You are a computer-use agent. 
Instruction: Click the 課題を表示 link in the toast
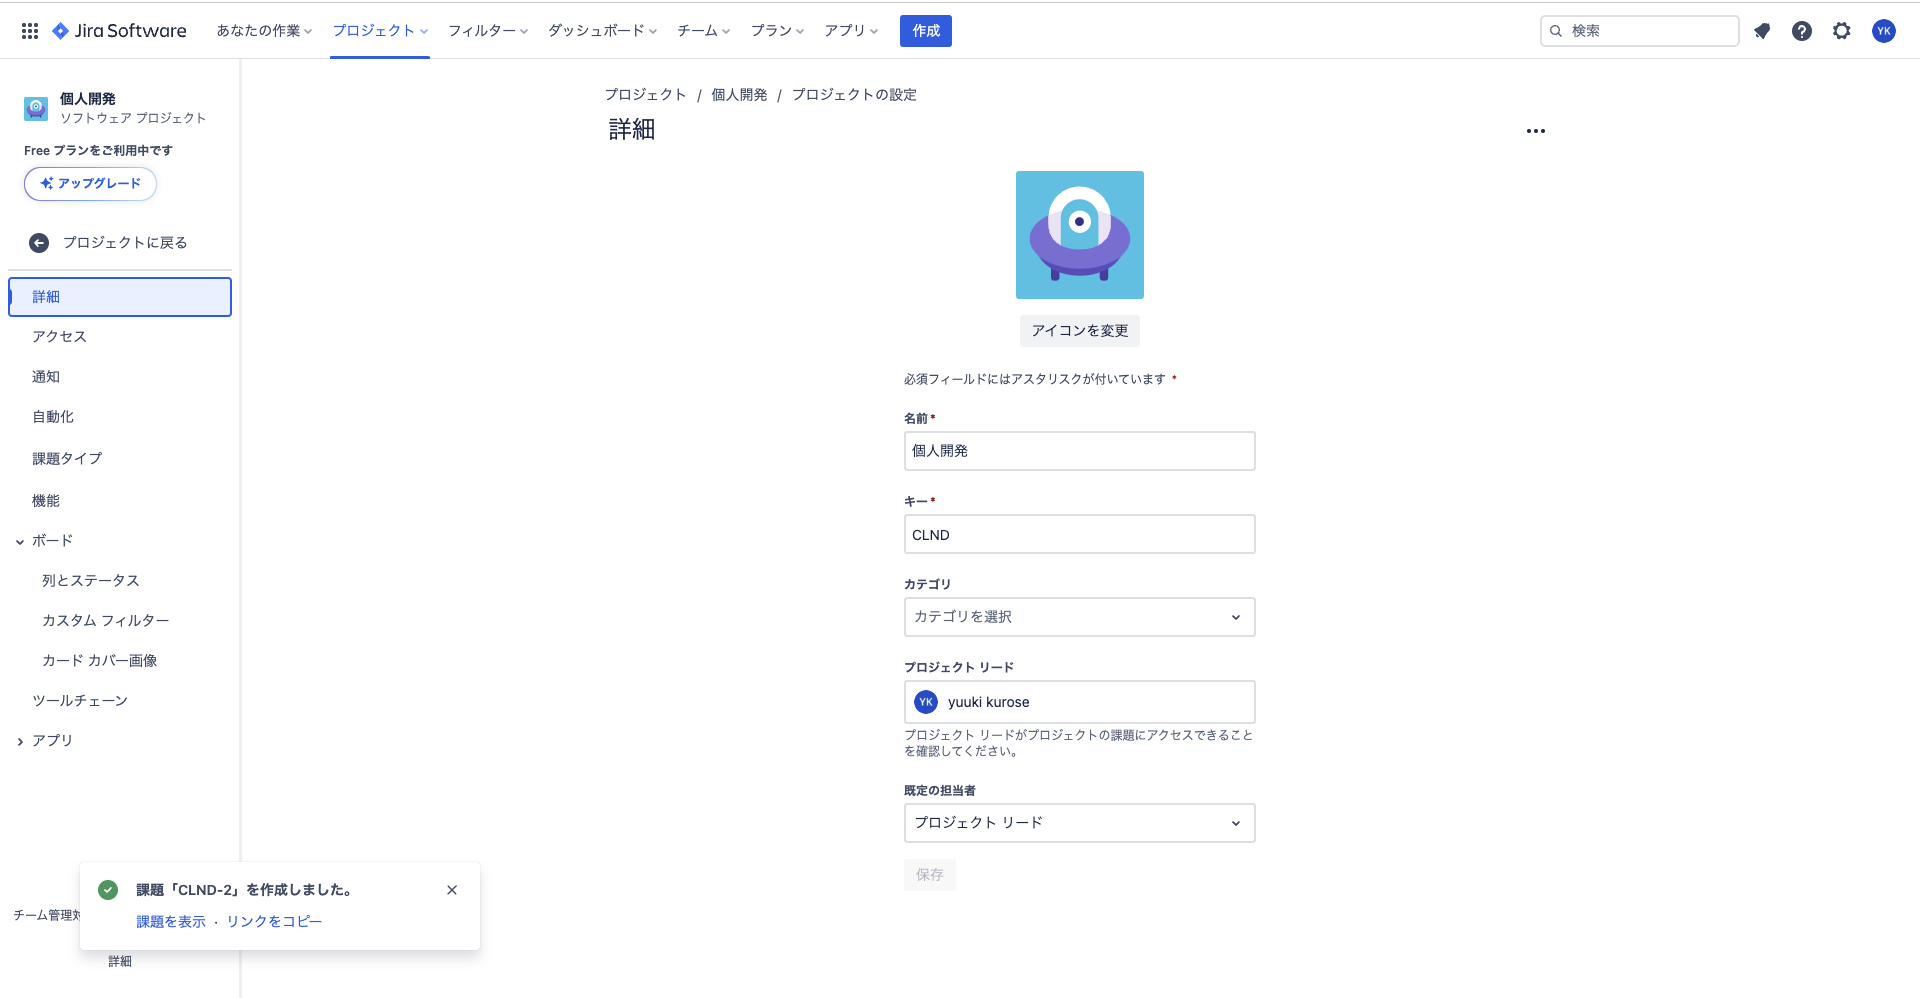tap(170, 921)
